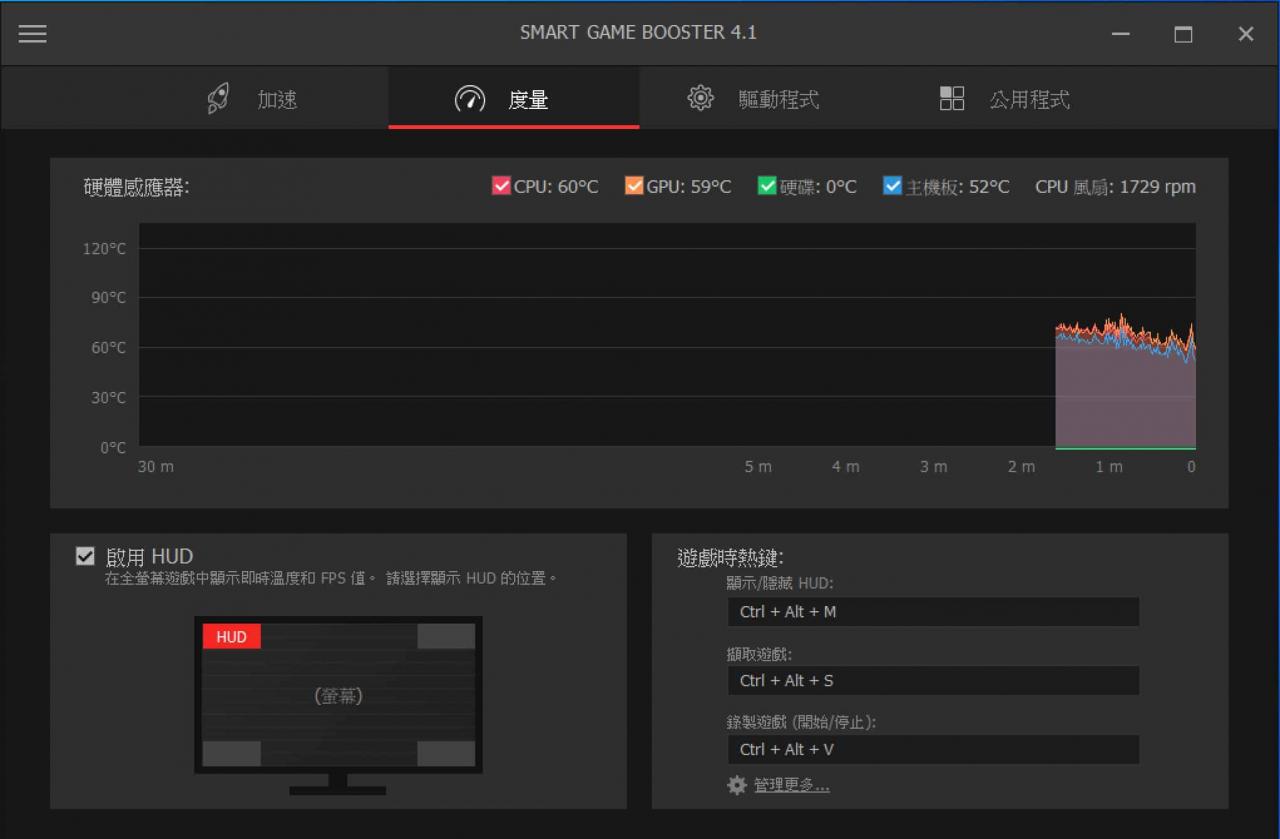1280x839 pixels.
Task: Open the 管理更多... link
Action: (x=792, y=785)
